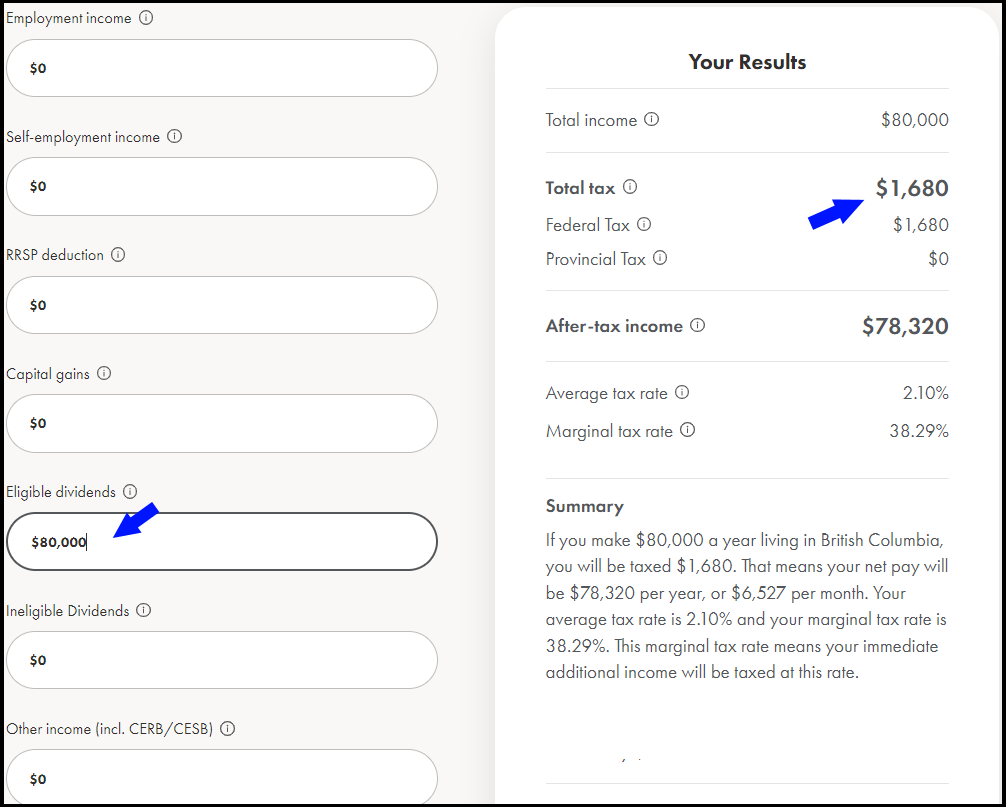
Task: Click the Self-employment income info icon
Action: pyautogui.click(x=175, y=136)
